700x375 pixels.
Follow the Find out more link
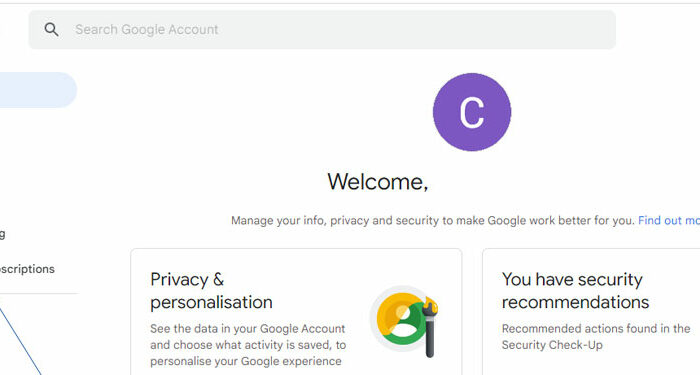(669, 221)
